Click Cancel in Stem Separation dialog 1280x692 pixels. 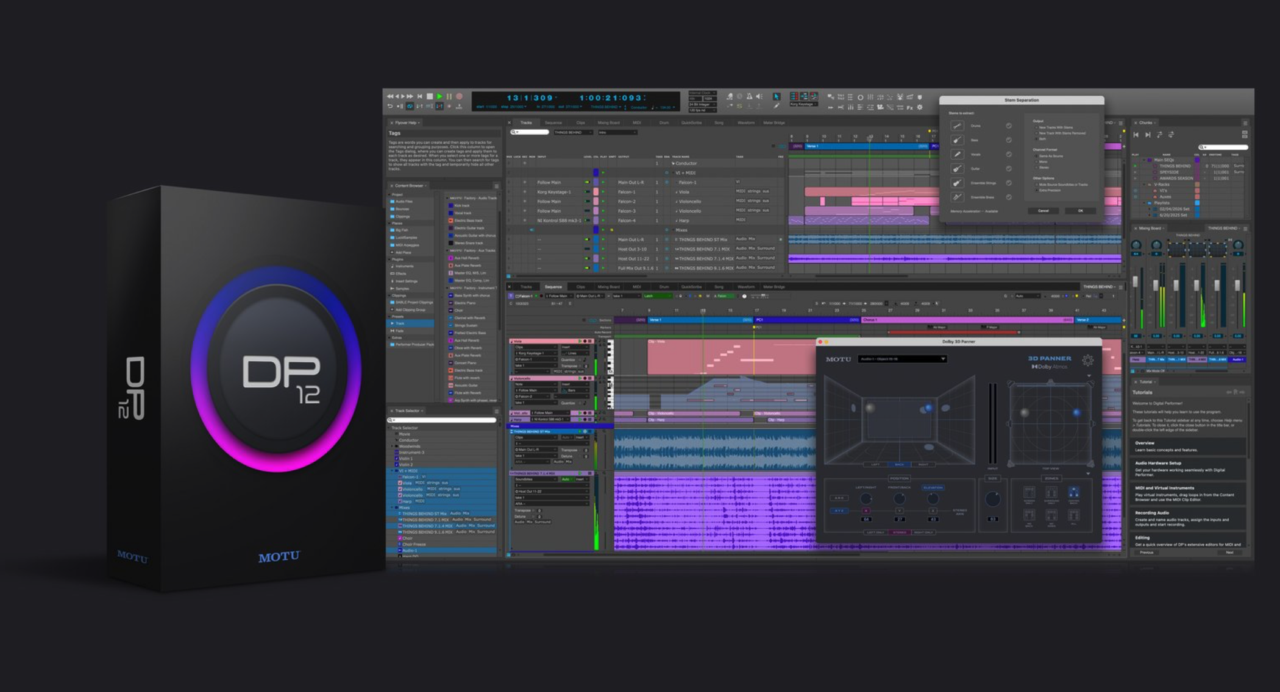[1043, 211]
